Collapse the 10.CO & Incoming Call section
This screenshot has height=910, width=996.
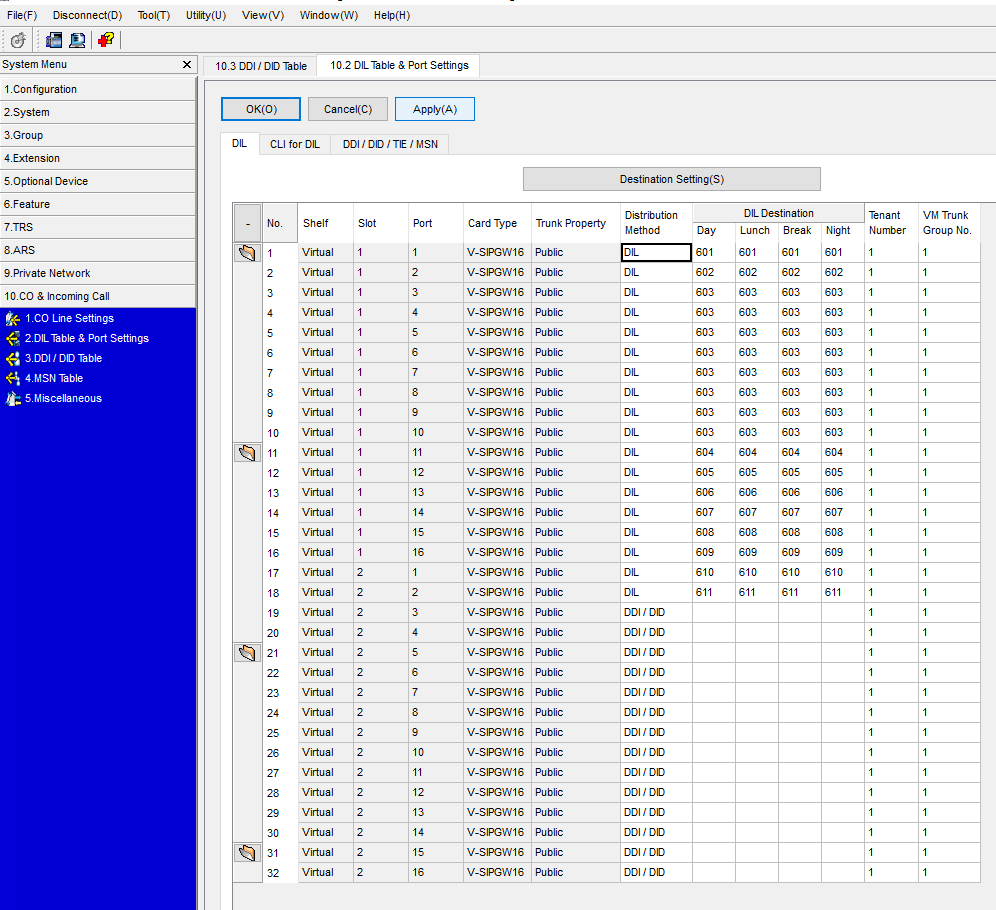pos(98,296)
